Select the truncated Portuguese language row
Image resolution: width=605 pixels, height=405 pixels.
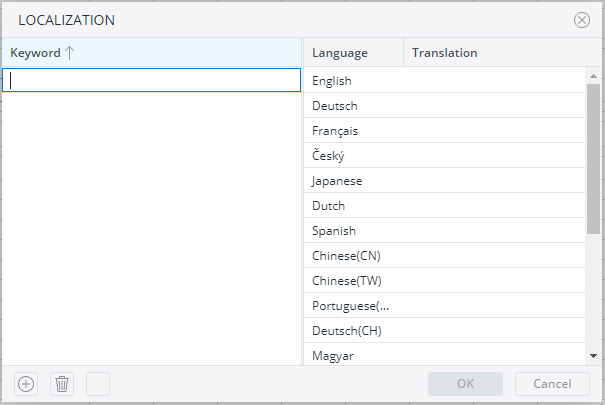444,305
